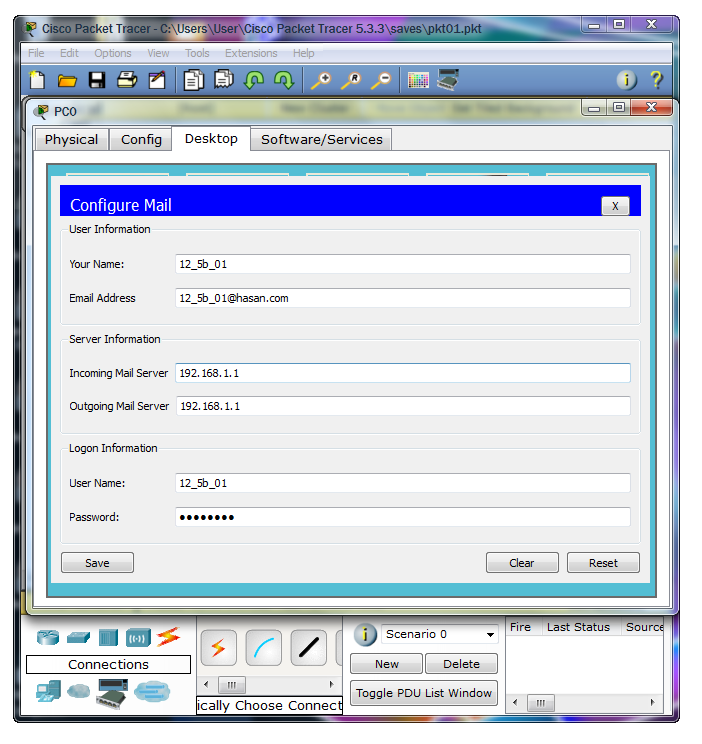
Task: Select the Custom Made Devices icon
Action: 112,694
